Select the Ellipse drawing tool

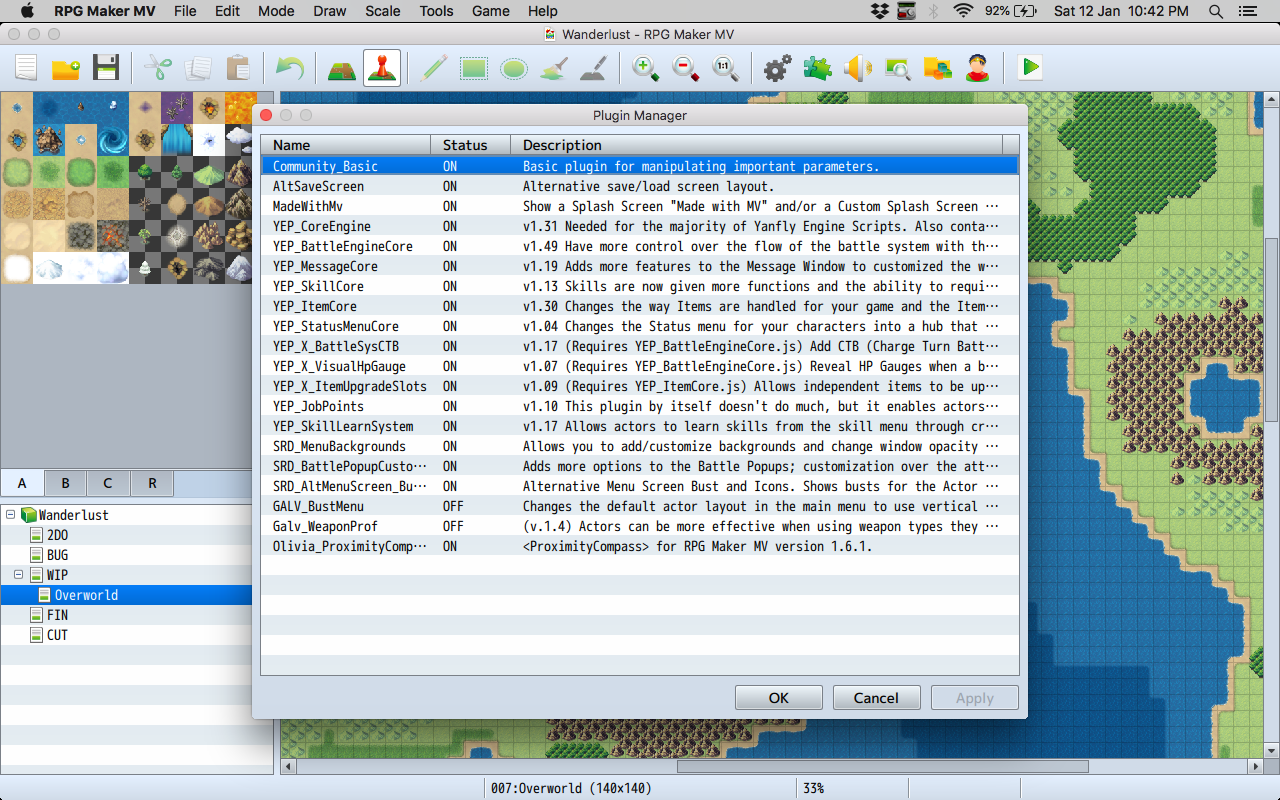tap(514, 68)
